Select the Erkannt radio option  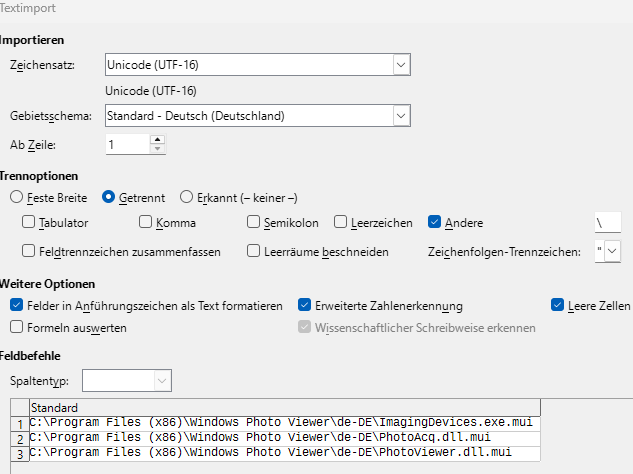coord(186,197)
